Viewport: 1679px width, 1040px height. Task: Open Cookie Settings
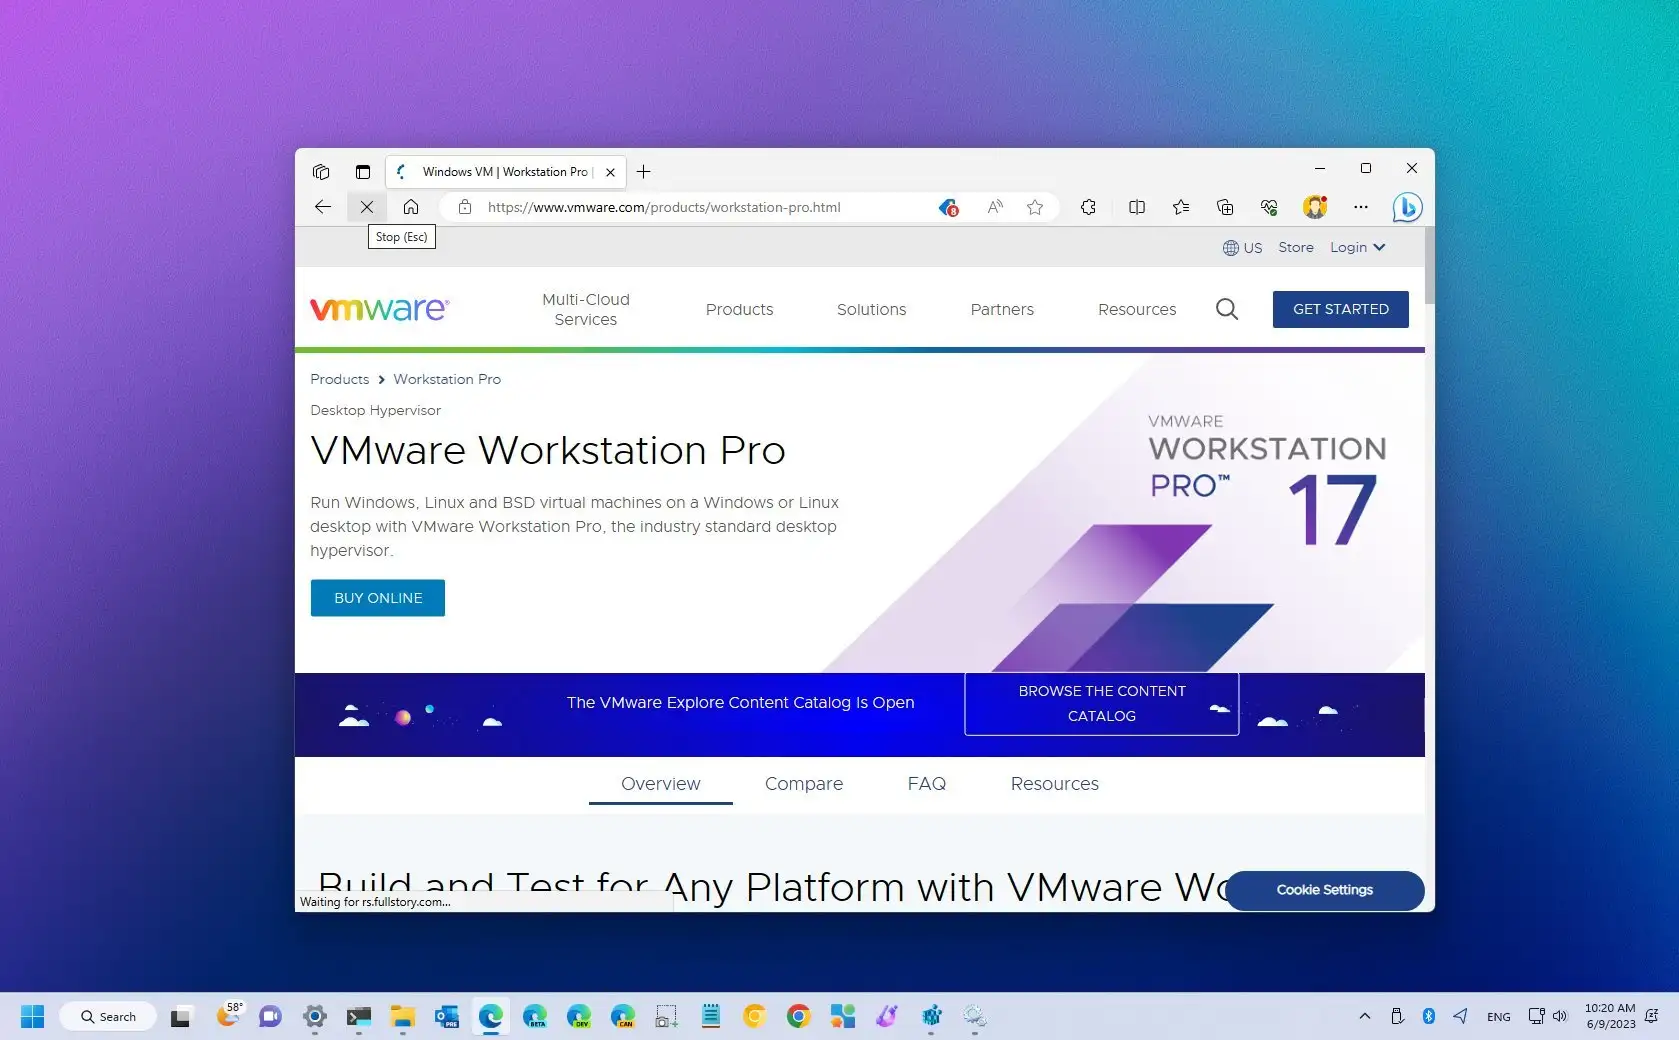click(1325, 890)
